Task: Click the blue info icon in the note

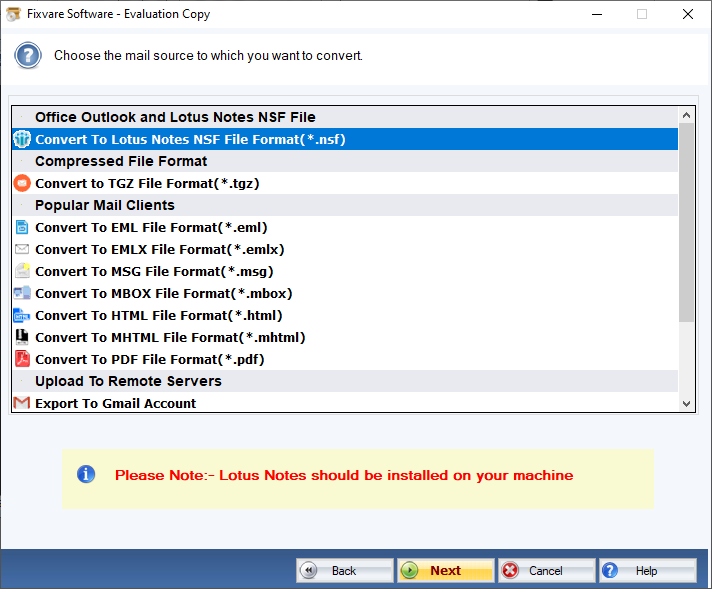Action: tap(86, 475)
